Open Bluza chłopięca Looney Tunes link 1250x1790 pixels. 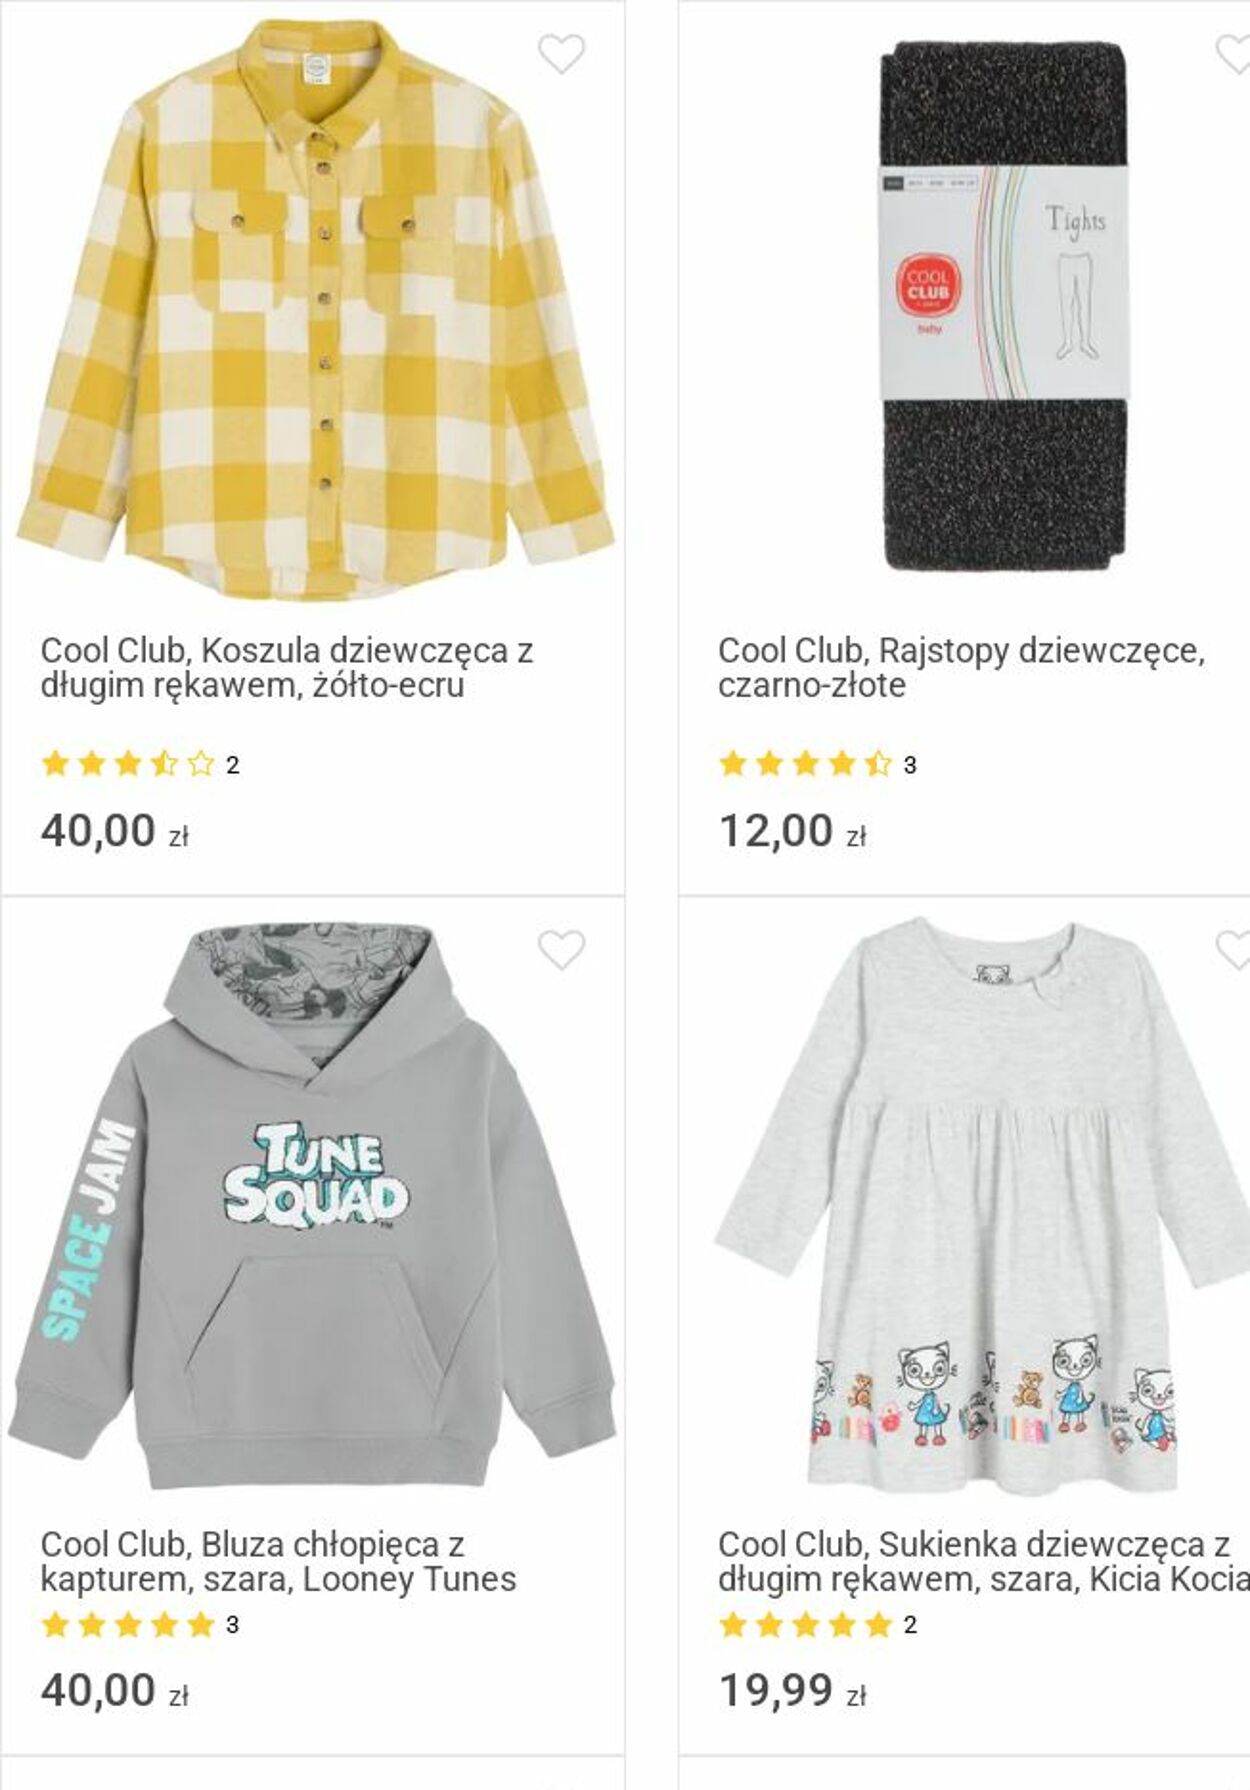point(279,1561)
